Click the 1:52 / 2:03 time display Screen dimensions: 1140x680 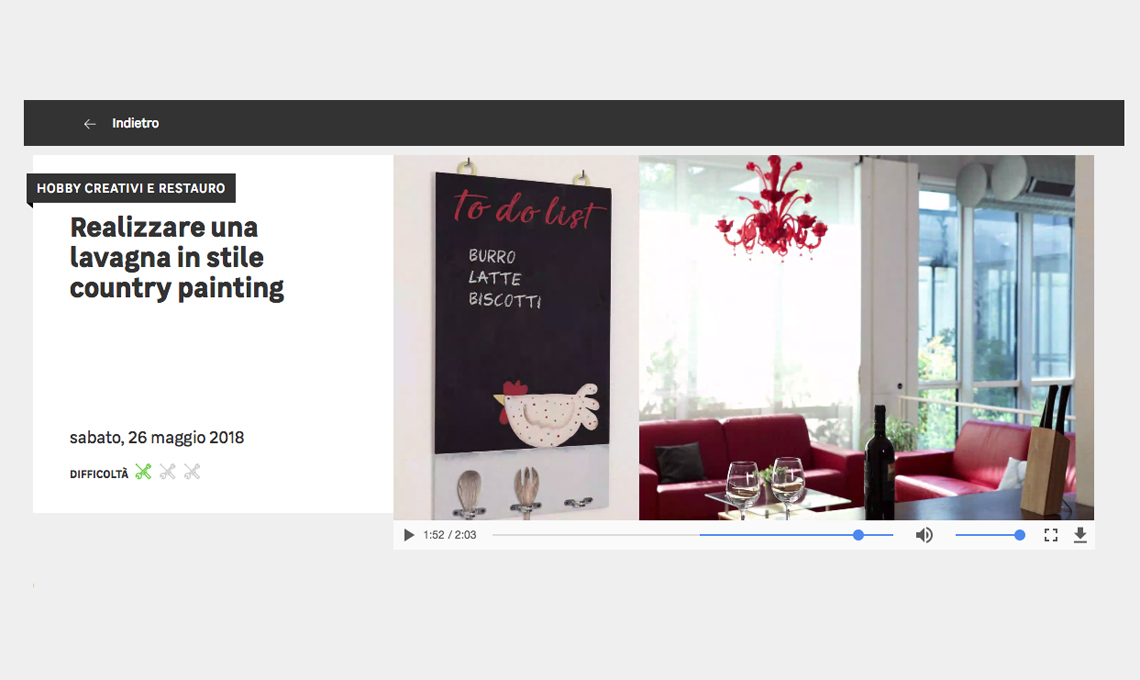449,535
